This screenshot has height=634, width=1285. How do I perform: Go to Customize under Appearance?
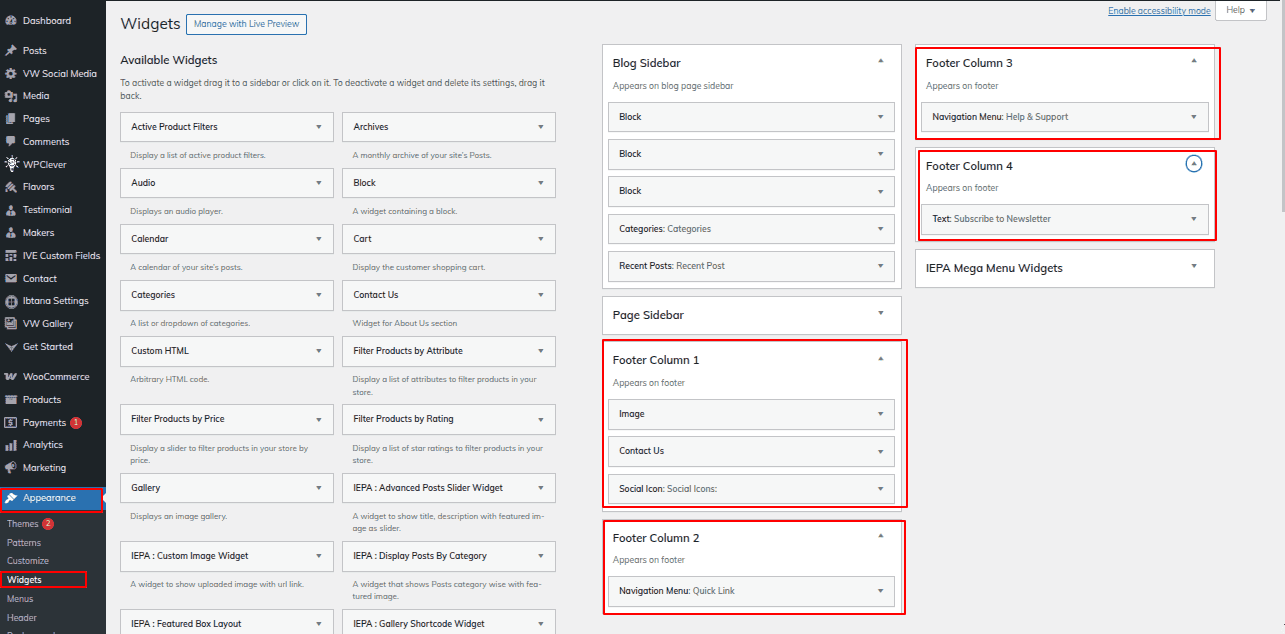tap(28, 561)
